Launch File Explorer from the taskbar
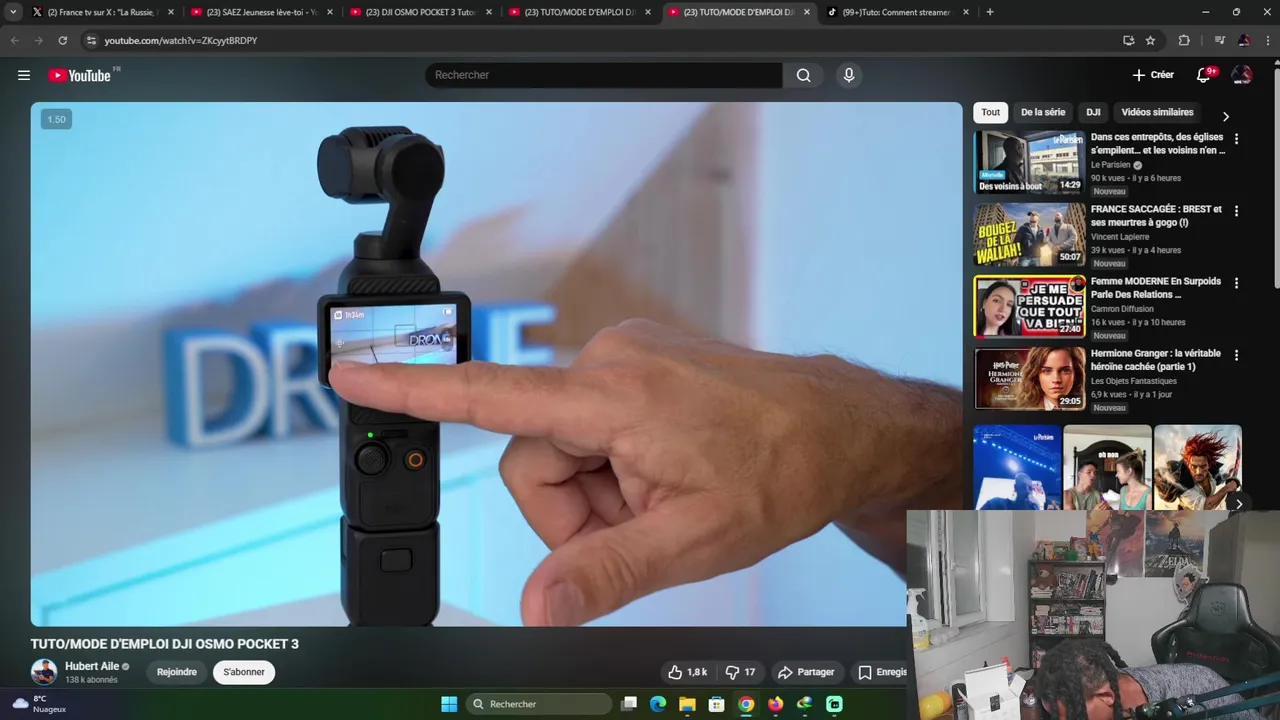 tap(687, 704)
